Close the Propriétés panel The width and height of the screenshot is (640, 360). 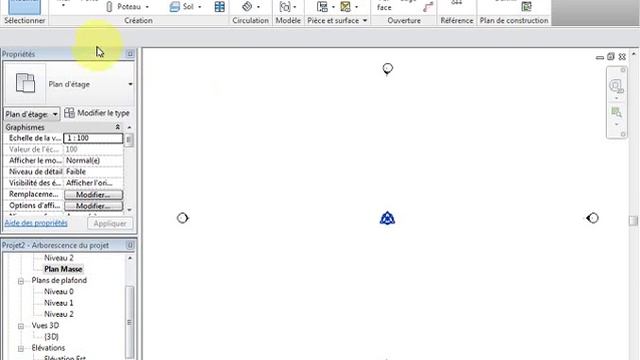point(130,54)
